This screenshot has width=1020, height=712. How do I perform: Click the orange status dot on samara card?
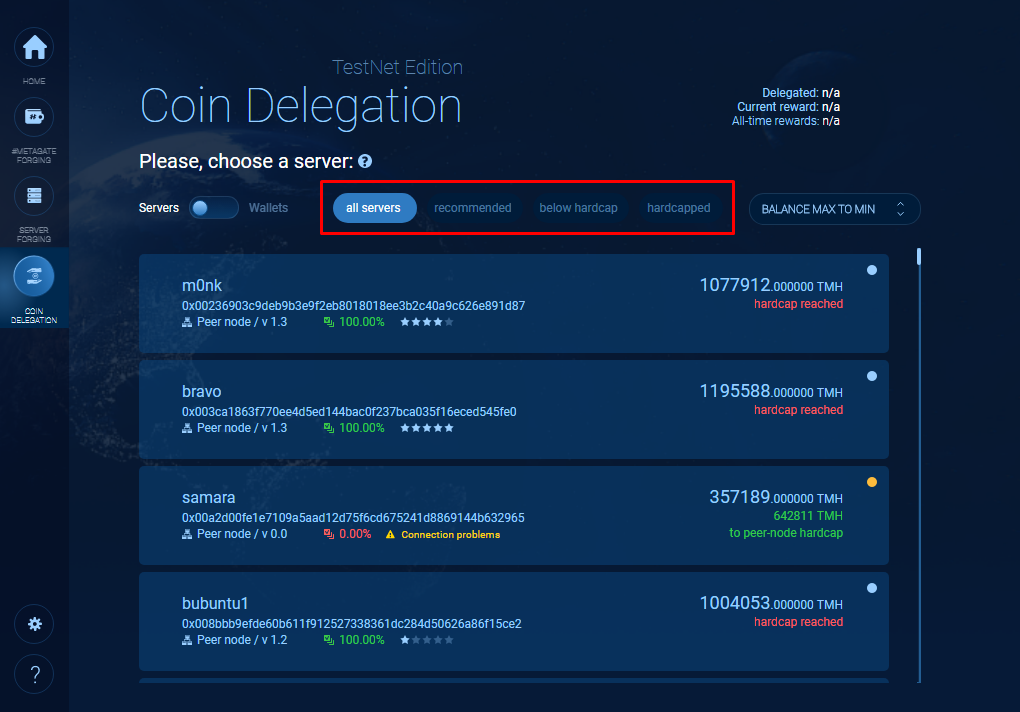[x=872, y=482]
